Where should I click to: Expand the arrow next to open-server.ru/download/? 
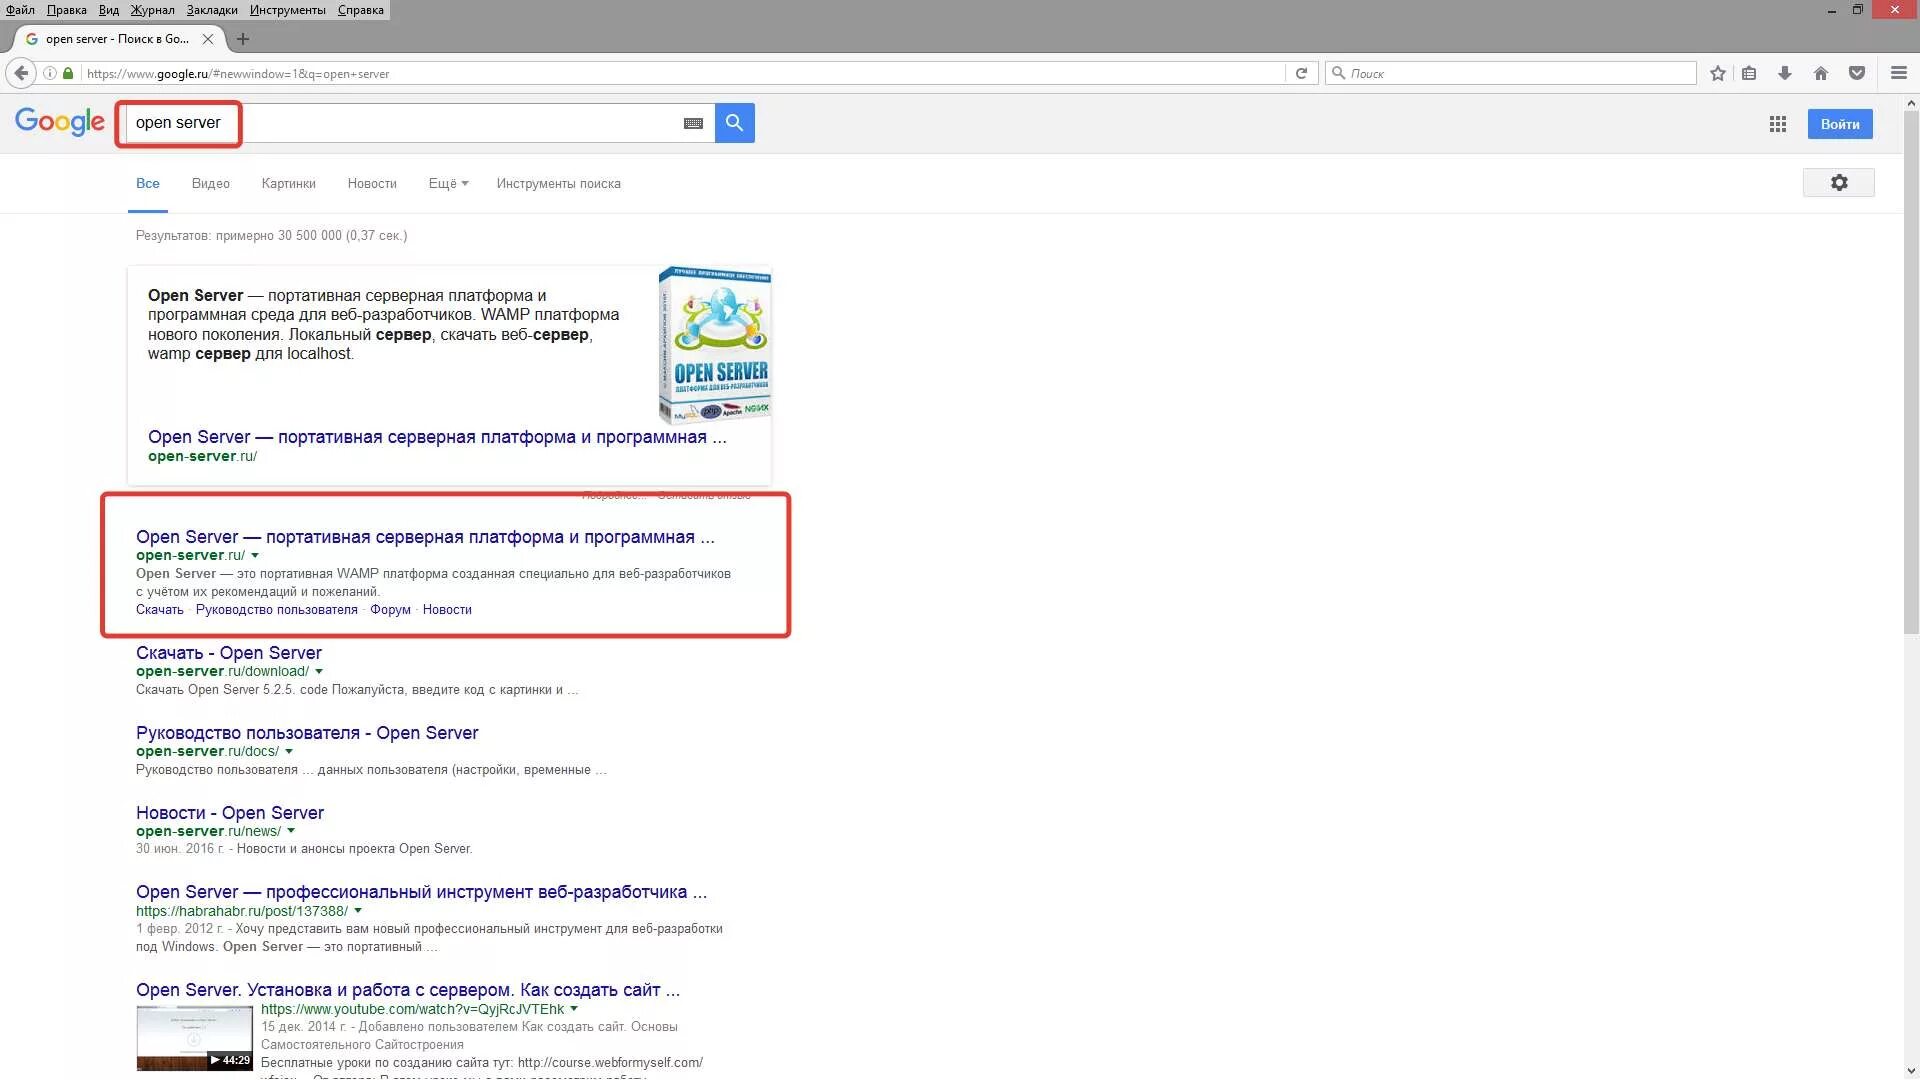[x=319, y=672]
